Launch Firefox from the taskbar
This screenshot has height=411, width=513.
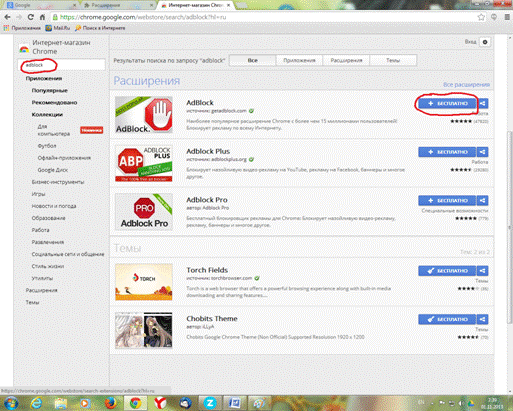click(x=110, y=403)
